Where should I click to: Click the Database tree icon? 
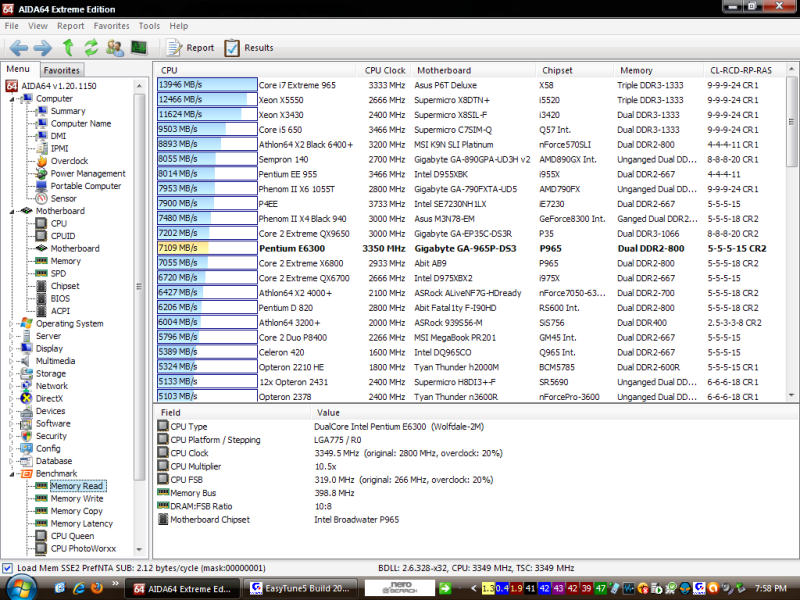[x=27, y=461]
